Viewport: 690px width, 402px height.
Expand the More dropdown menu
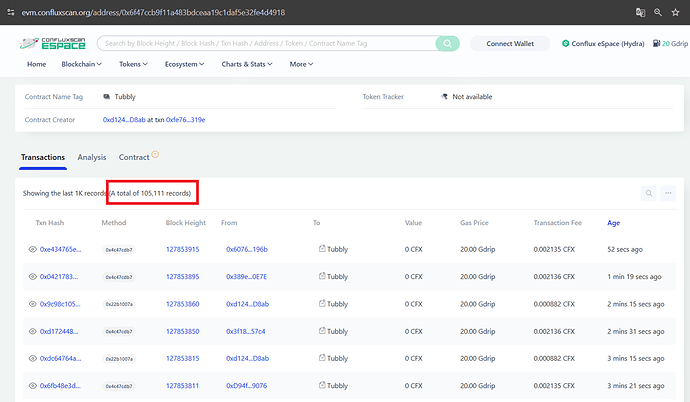tap(301, 64)
